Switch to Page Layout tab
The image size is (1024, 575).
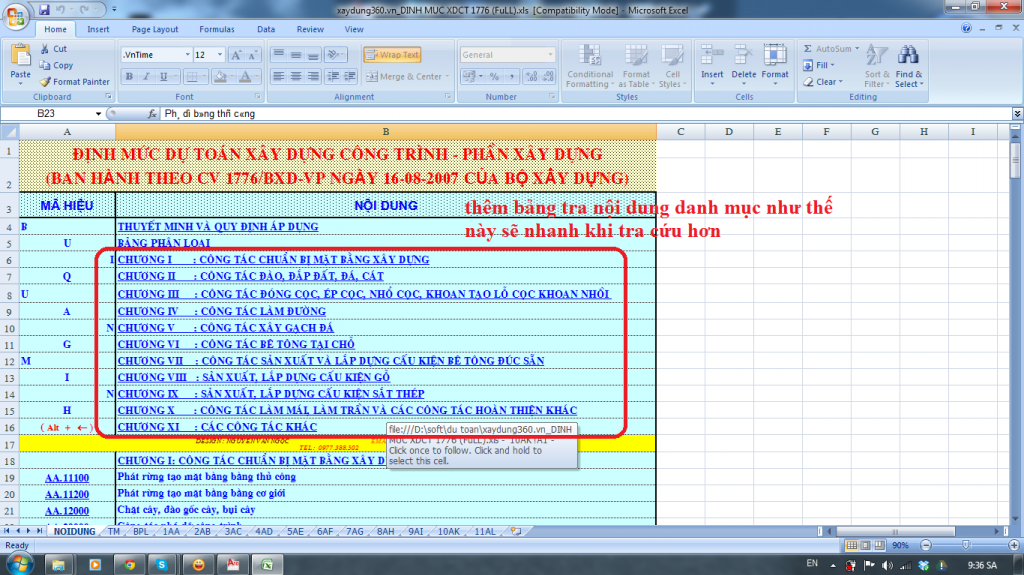pyautogui.click(x=155, y=29)
